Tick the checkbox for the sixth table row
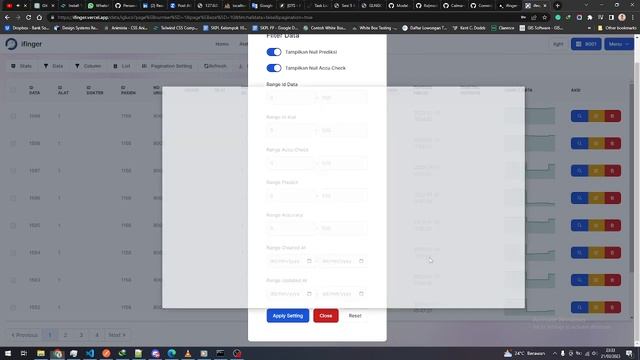The height and width of the screenshot is (360, 640). (x=13, y=253)
